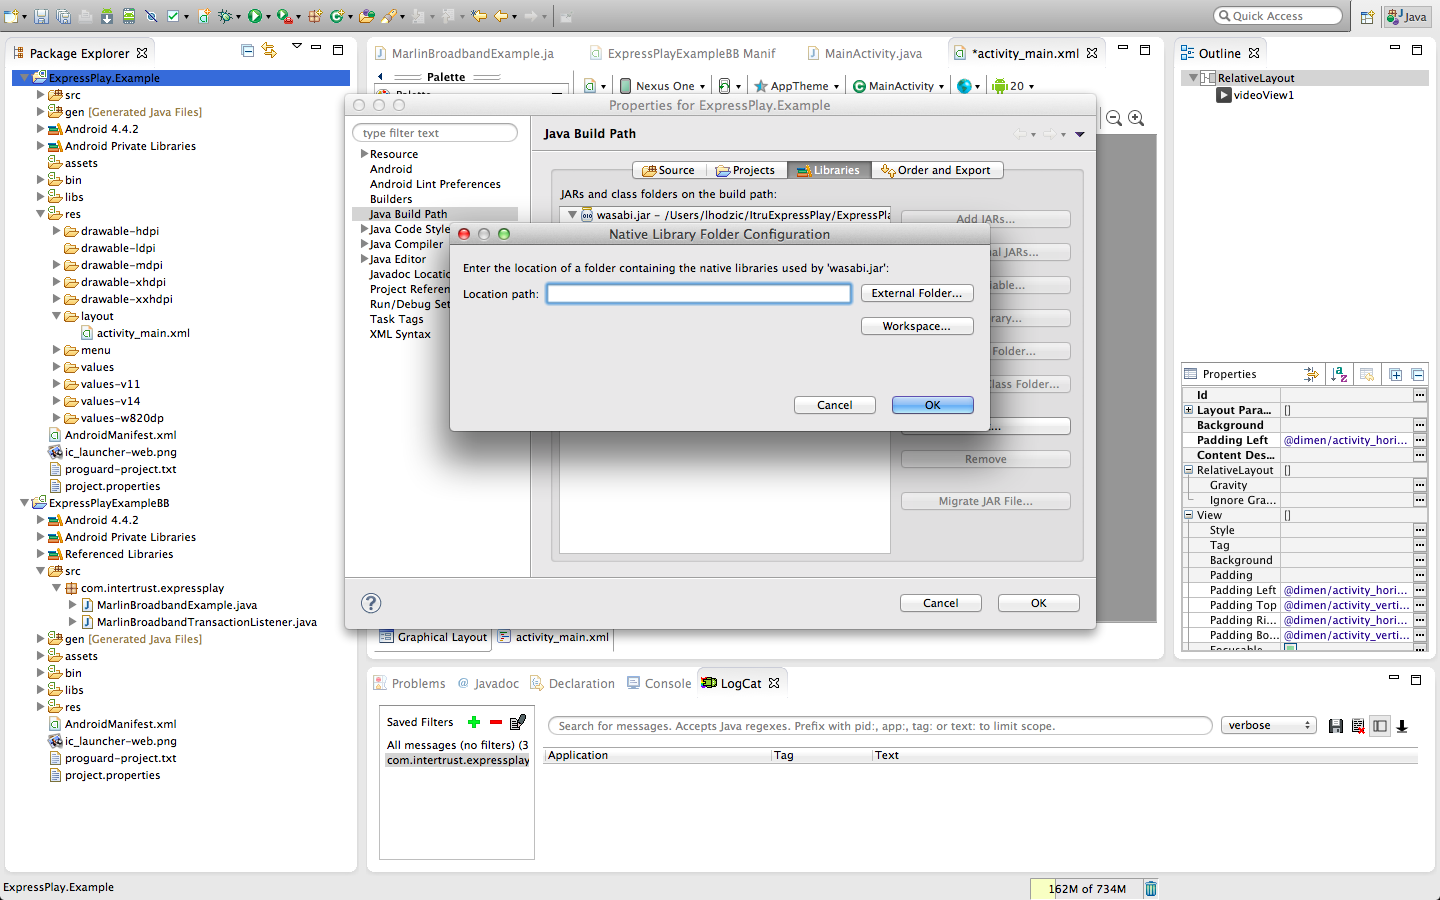Click the red delete LogCat filter icon

click(x=496, y=722)
